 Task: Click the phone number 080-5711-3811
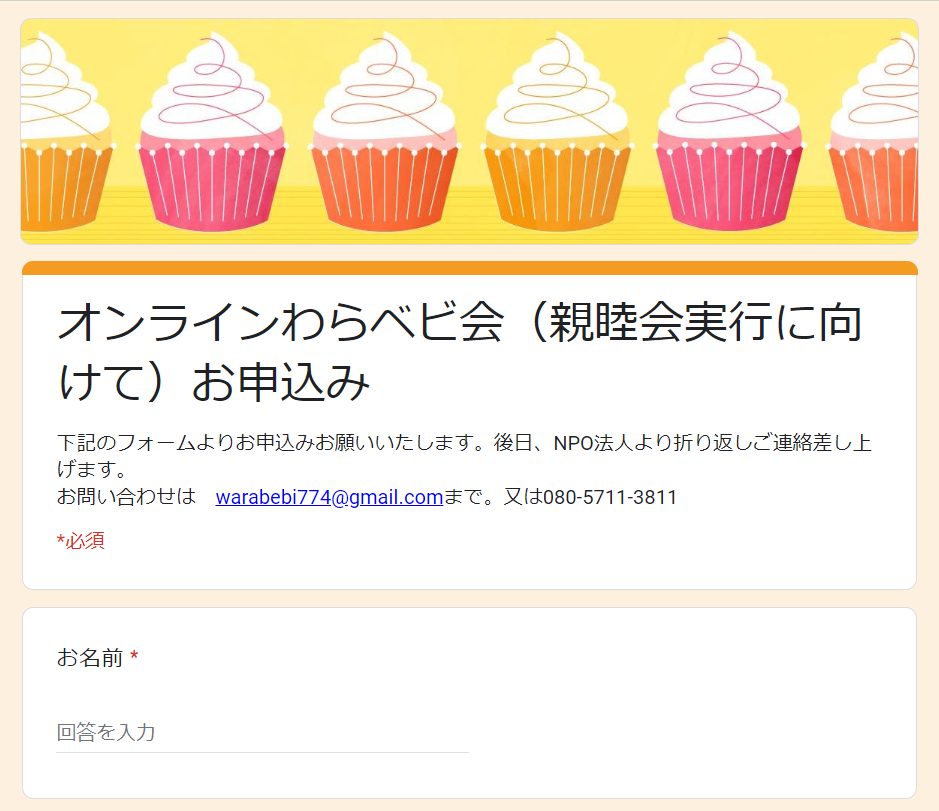(610, 497)
